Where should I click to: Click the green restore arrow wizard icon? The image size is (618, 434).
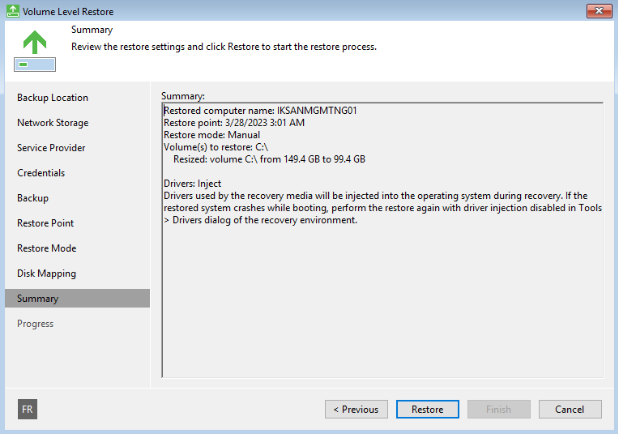[35, 51]
